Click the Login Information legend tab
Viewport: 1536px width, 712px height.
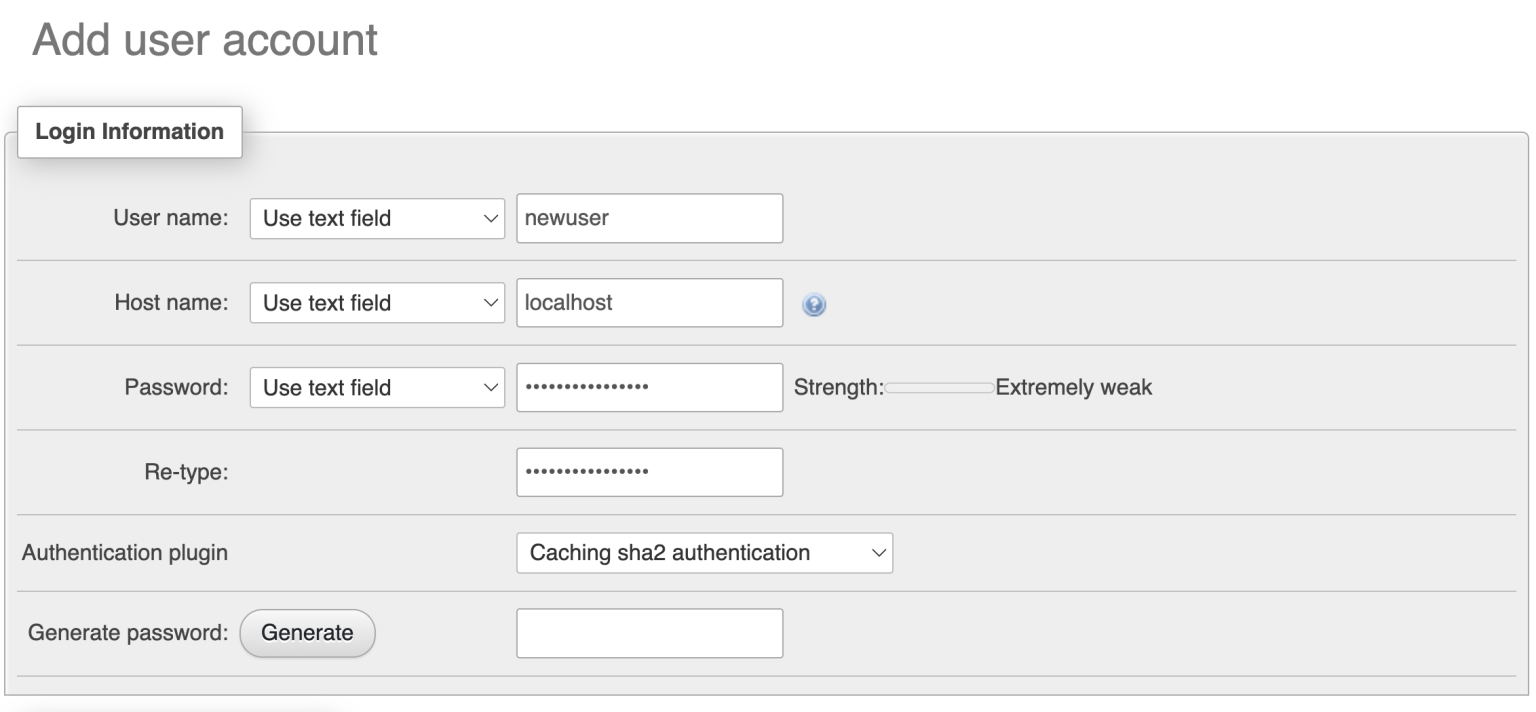pyautogui.click(x=129, y=132)
